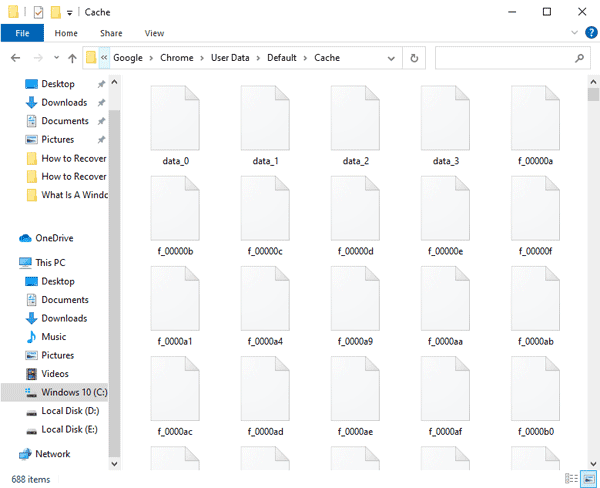Open the View ribbon tab
The width and height of the screenshot is (600, 488).
[154, 33]
